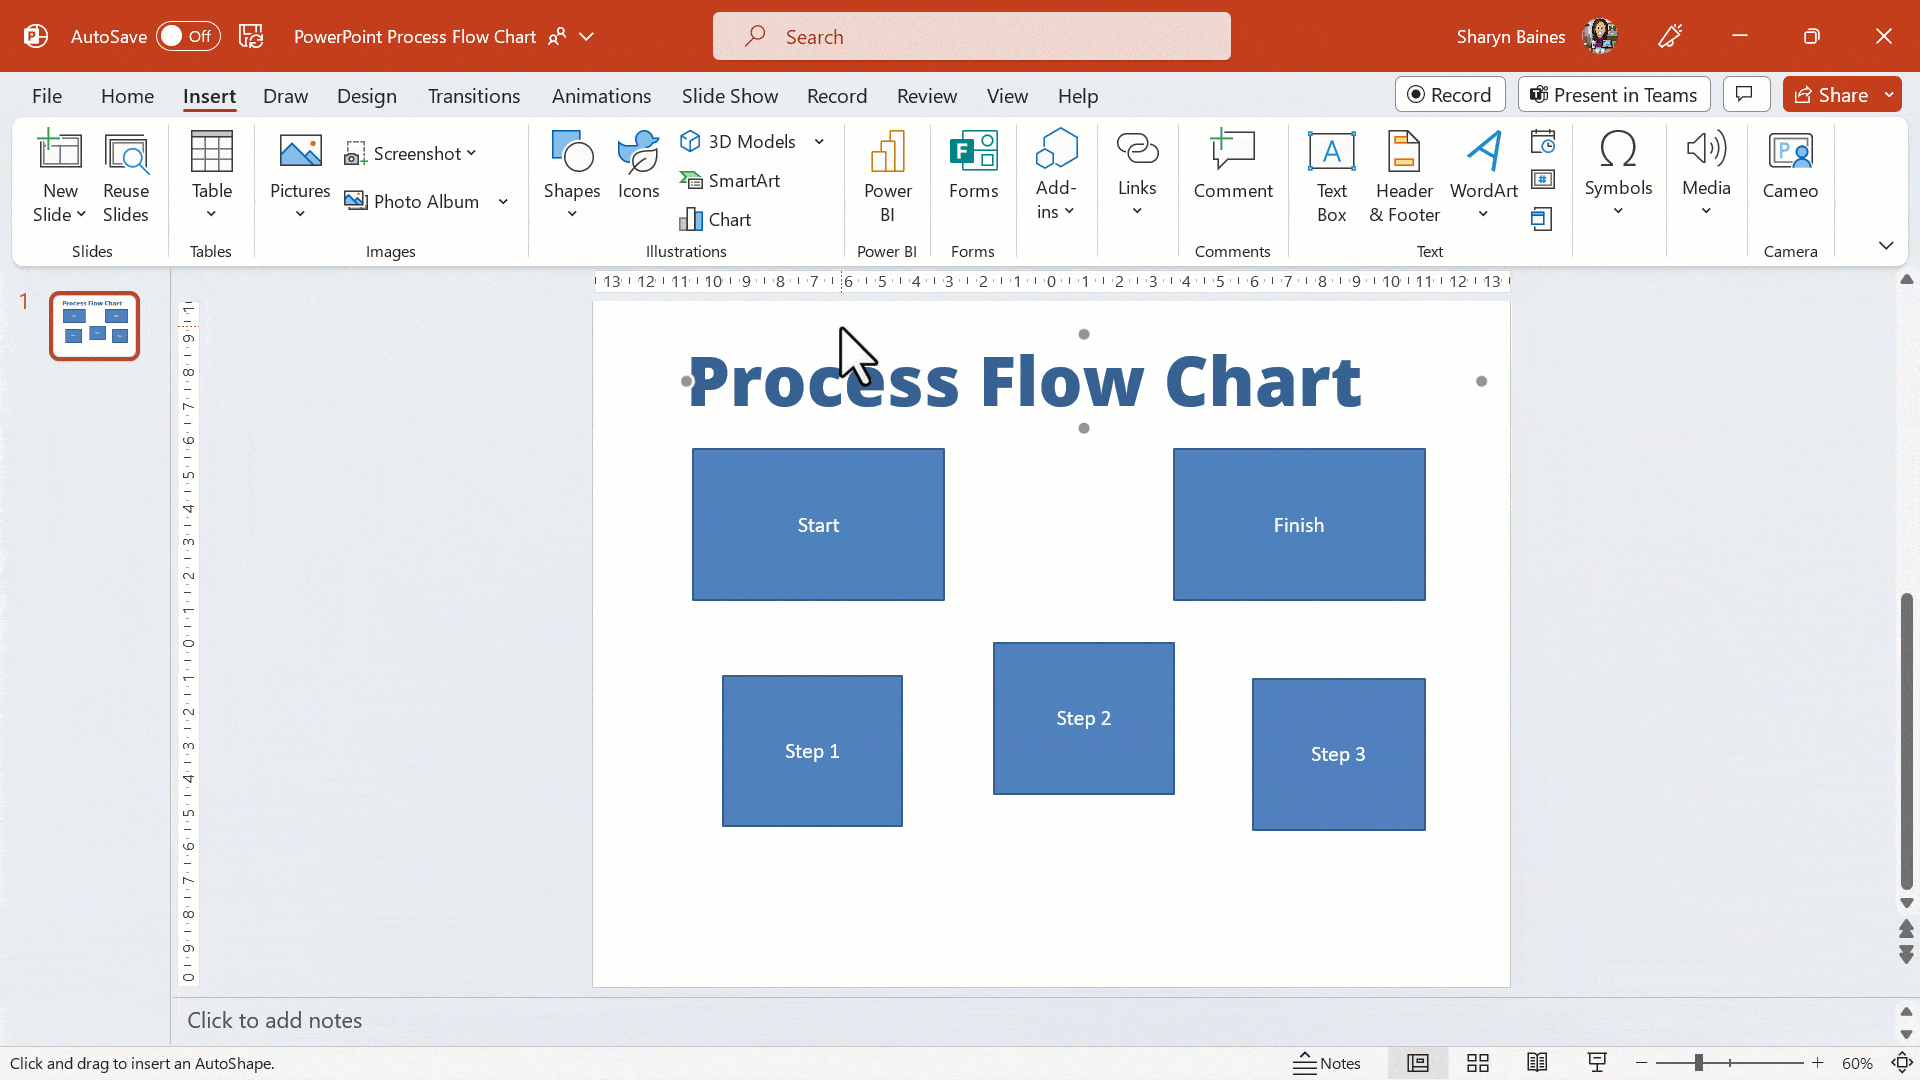Insert a SmartArt graphic
1920x1080 pixels.
tap(731, 180)
